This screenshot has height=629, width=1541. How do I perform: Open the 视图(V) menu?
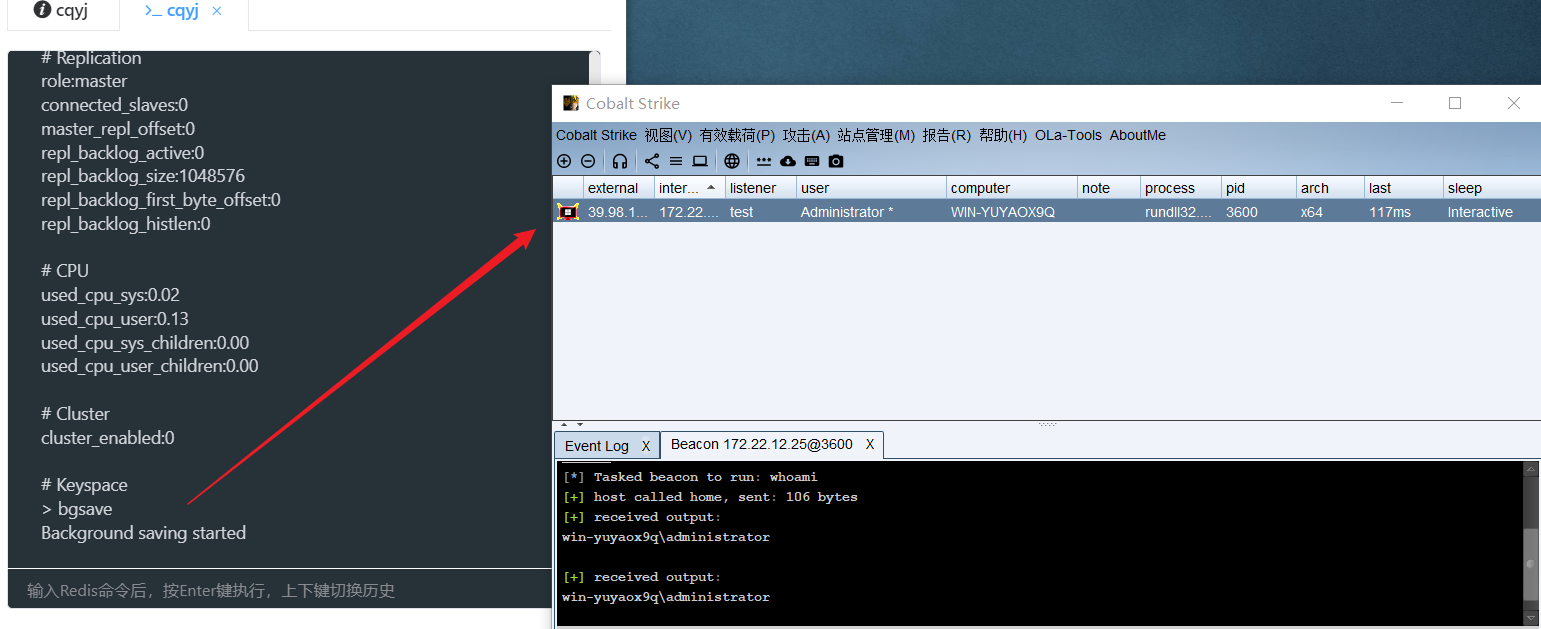click(668, 135)
